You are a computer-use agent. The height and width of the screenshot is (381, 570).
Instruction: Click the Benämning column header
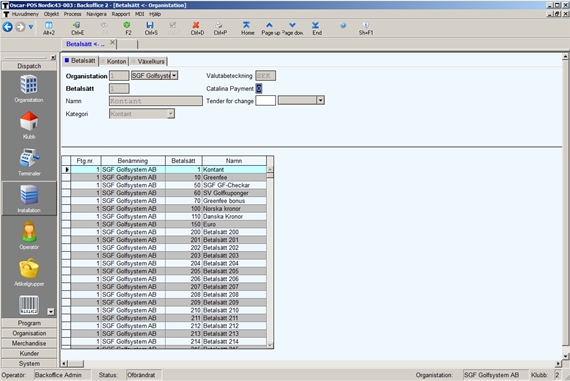coord(133,161)
